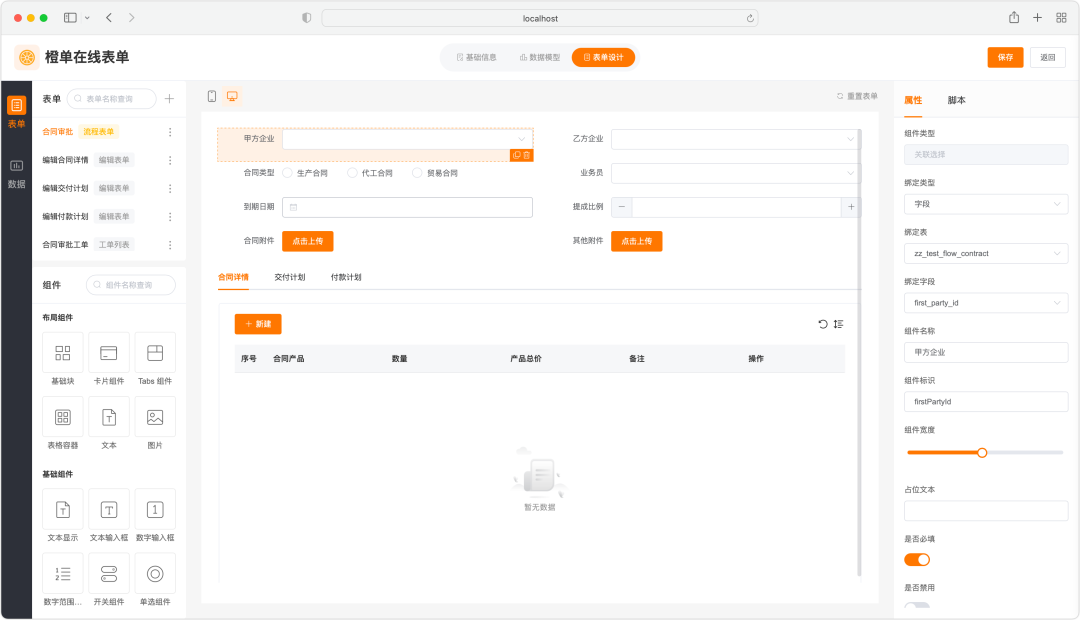
Task: Open the 甲方企业 dropdown
Action: 408,139
